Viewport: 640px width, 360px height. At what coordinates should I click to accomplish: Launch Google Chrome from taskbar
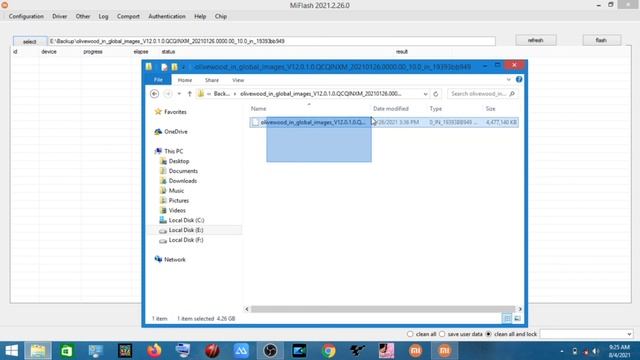click(329, 351)
